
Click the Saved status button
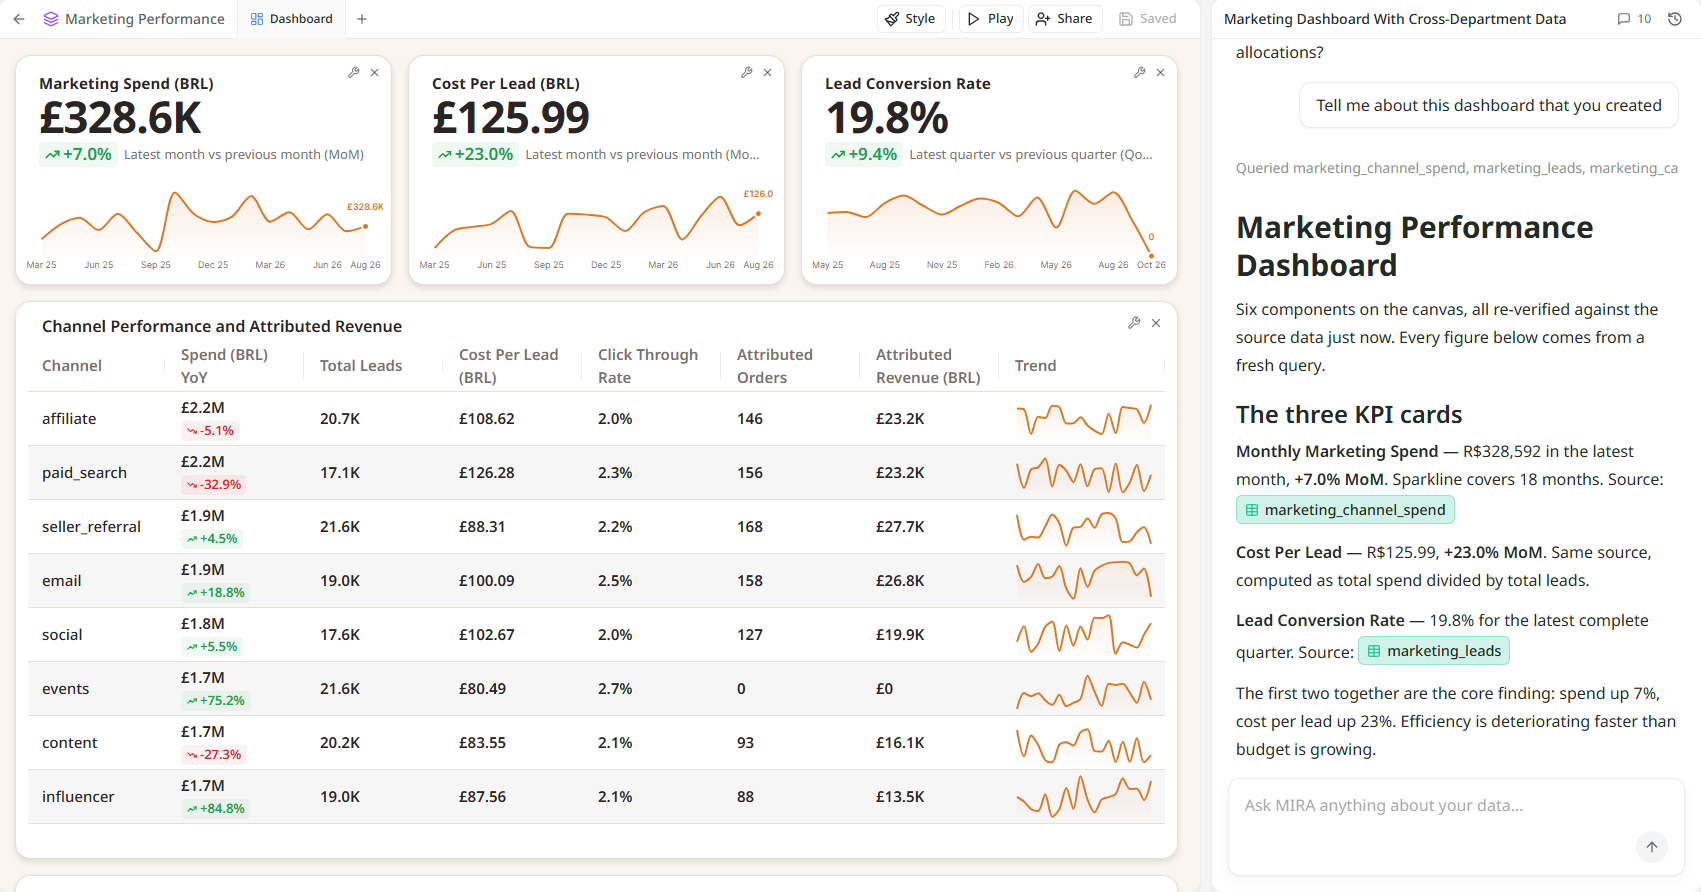click(1148, 19)
